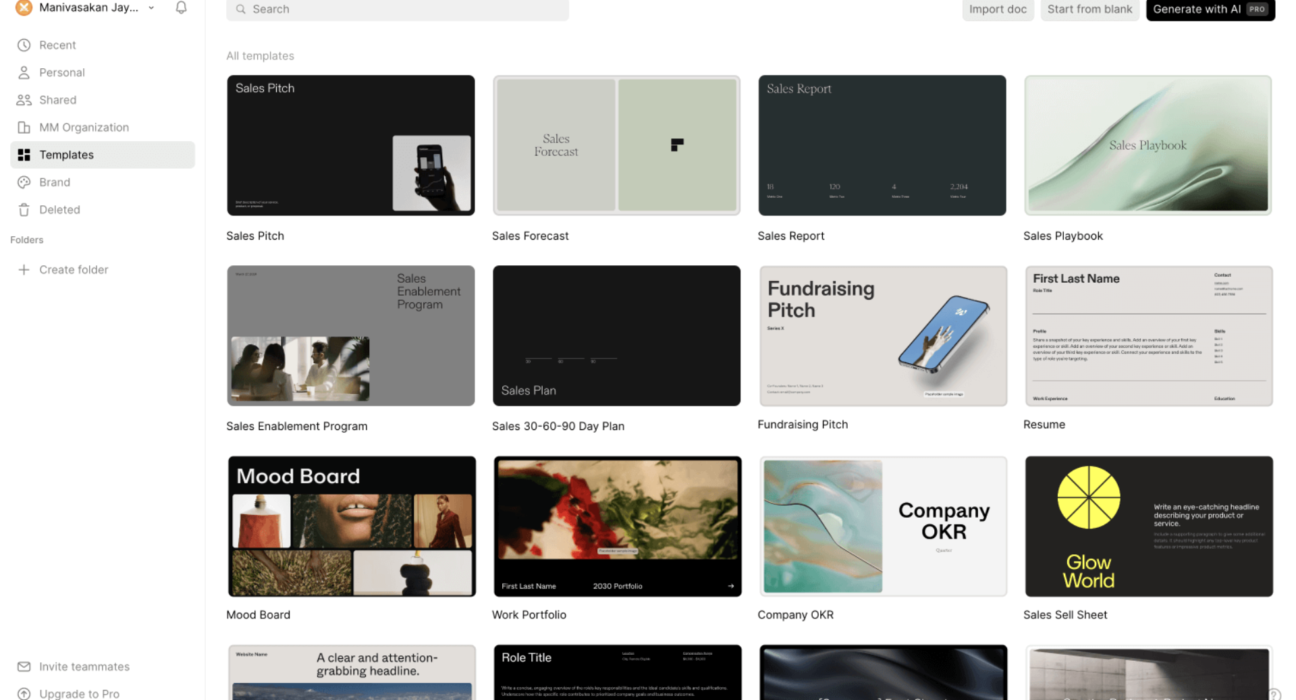The height and width of the screenshot is (700, 1296).
Task: Focus the Search input field
Action: click(x=398, y=9)
